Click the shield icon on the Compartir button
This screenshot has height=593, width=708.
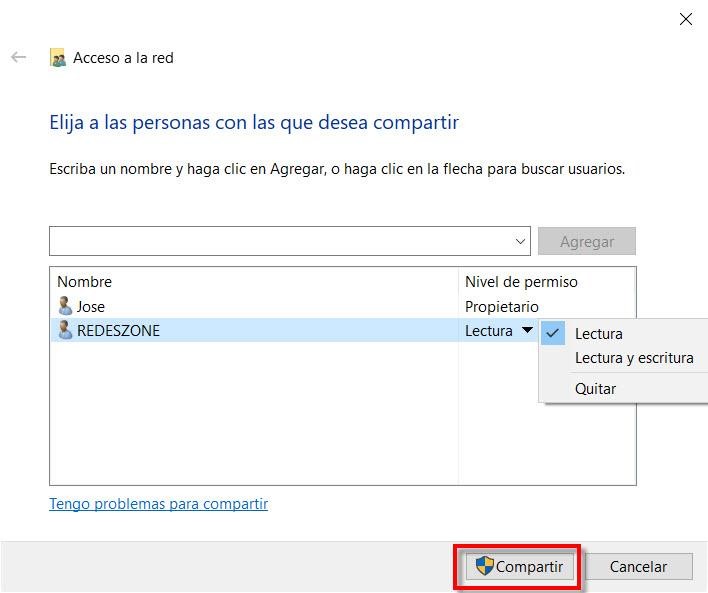pos(484,566)
